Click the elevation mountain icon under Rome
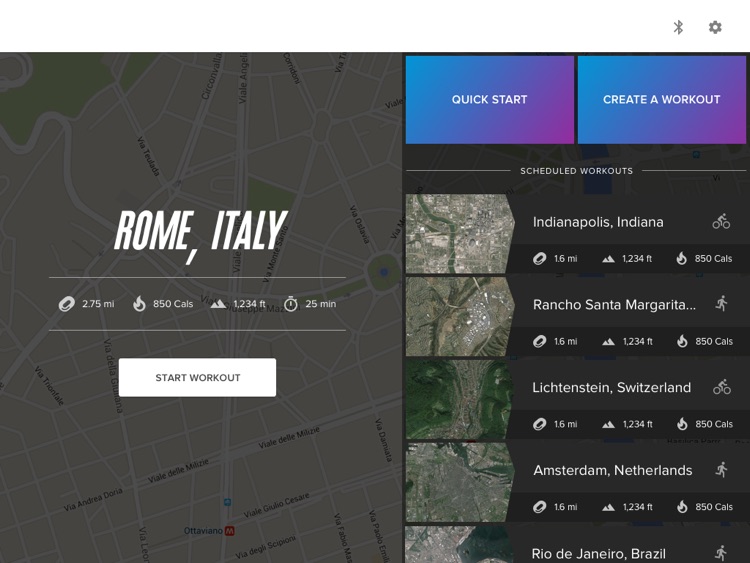This screenshot has width=750, height=563. point(218,304)
